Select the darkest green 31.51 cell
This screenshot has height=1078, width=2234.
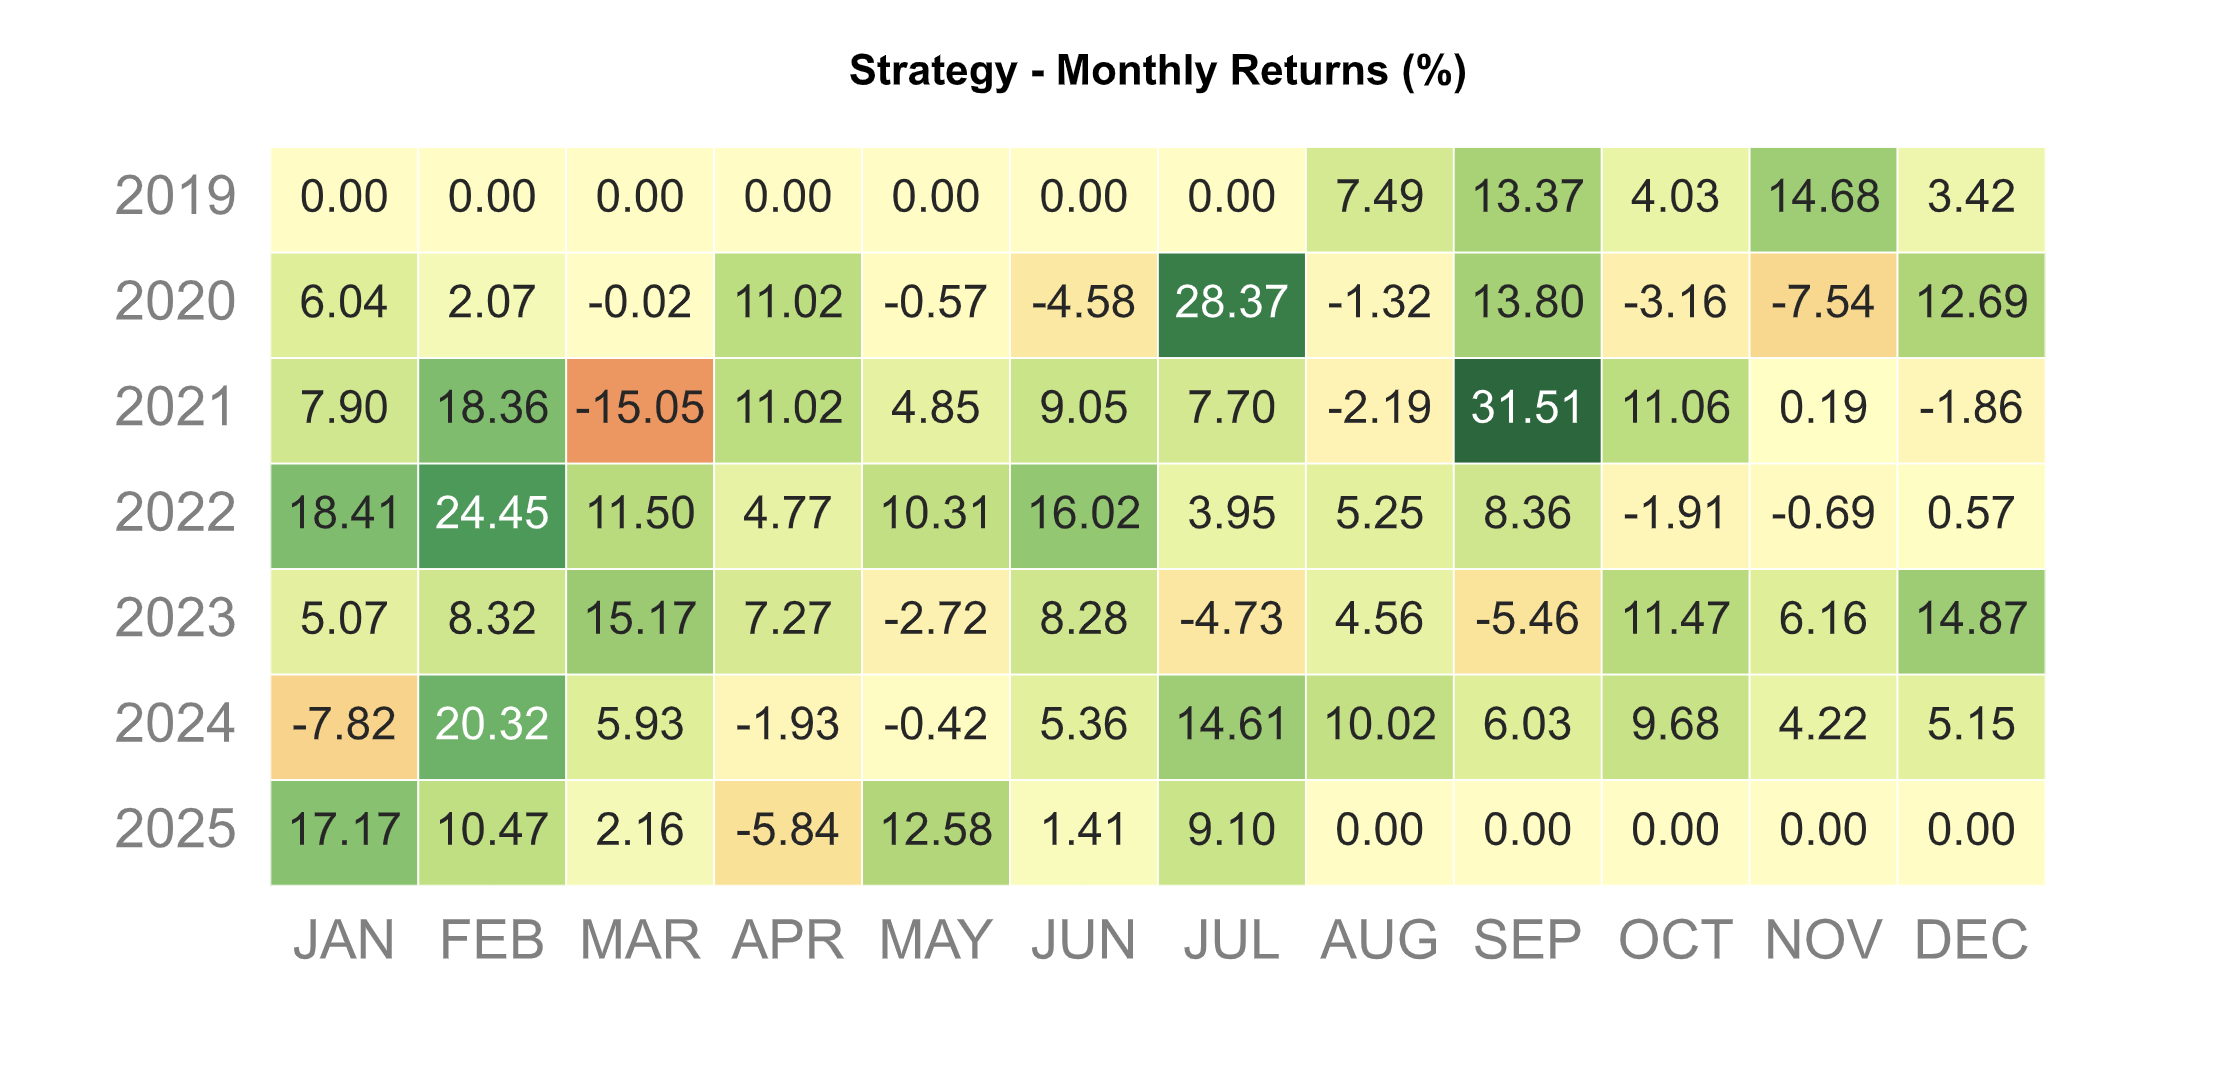(1527, 409)
